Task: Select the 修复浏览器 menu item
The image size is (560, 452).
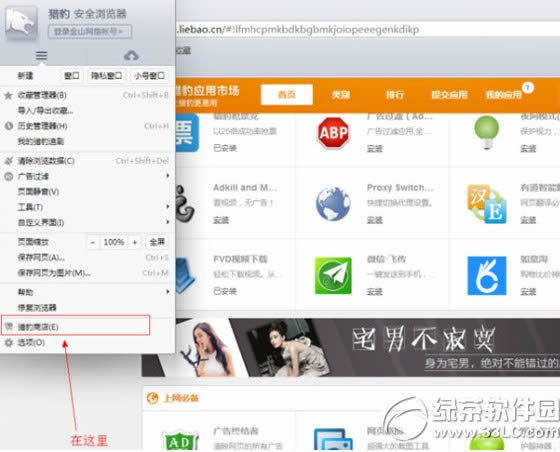Action: (x=88, y=307)
